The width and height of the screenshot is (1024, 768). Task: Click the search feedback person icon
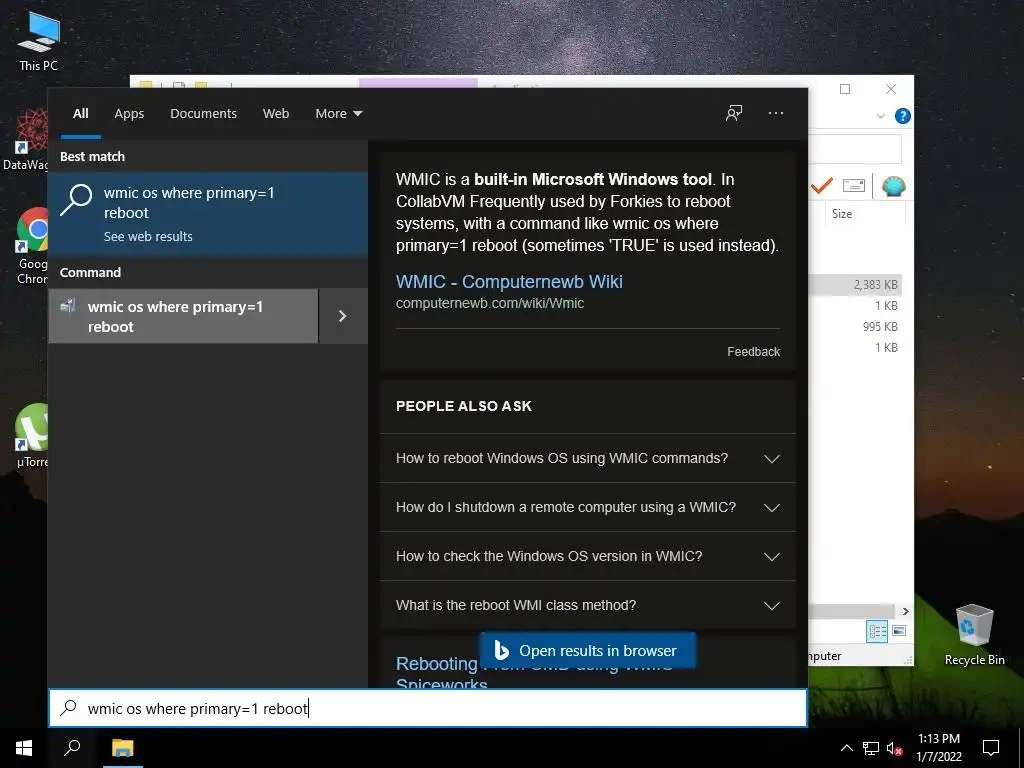[x=734, y=113]
